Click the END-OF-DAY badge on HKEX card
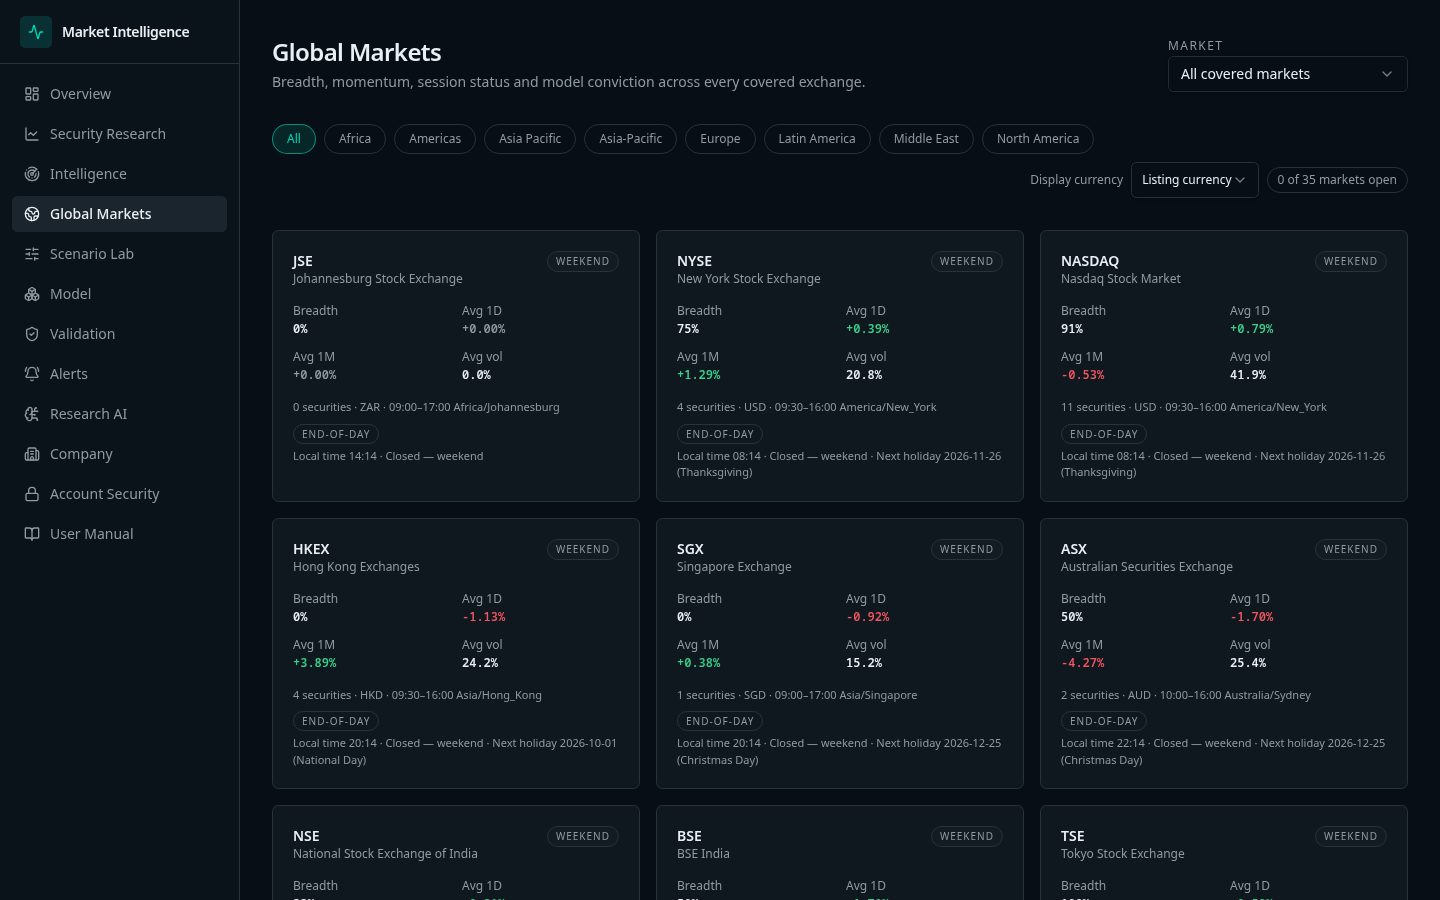The image size is (1440, 900). tap(336, 721)
